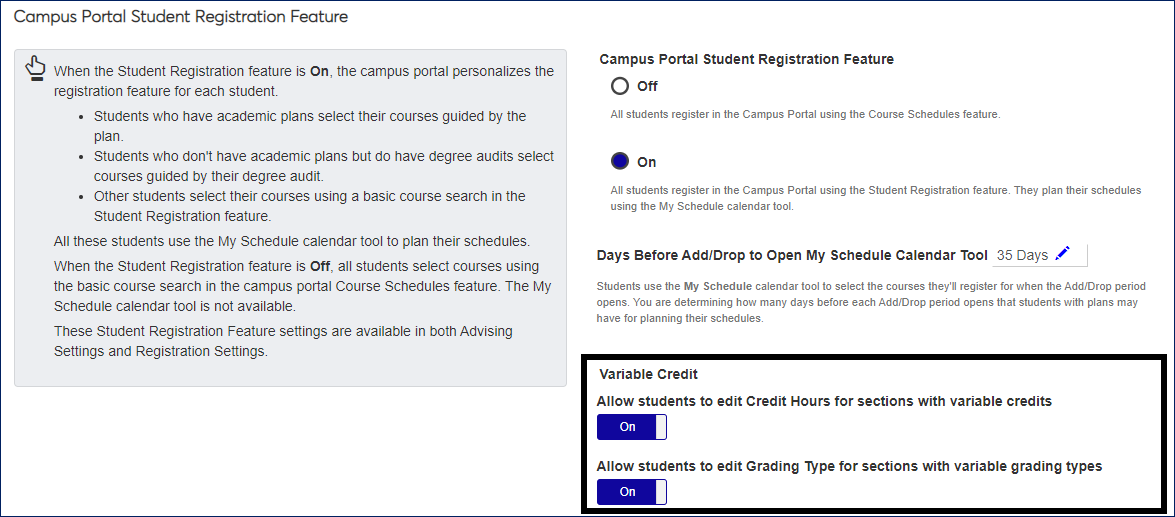Screen dimensions: 1175x517
Task: Click the bullet about students with academic plans
Action: (309, 125)
